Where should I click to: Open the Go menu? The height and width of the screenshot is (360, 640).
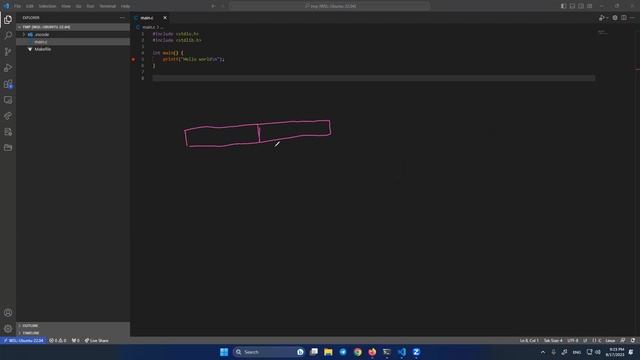click(x=78, y=6)
